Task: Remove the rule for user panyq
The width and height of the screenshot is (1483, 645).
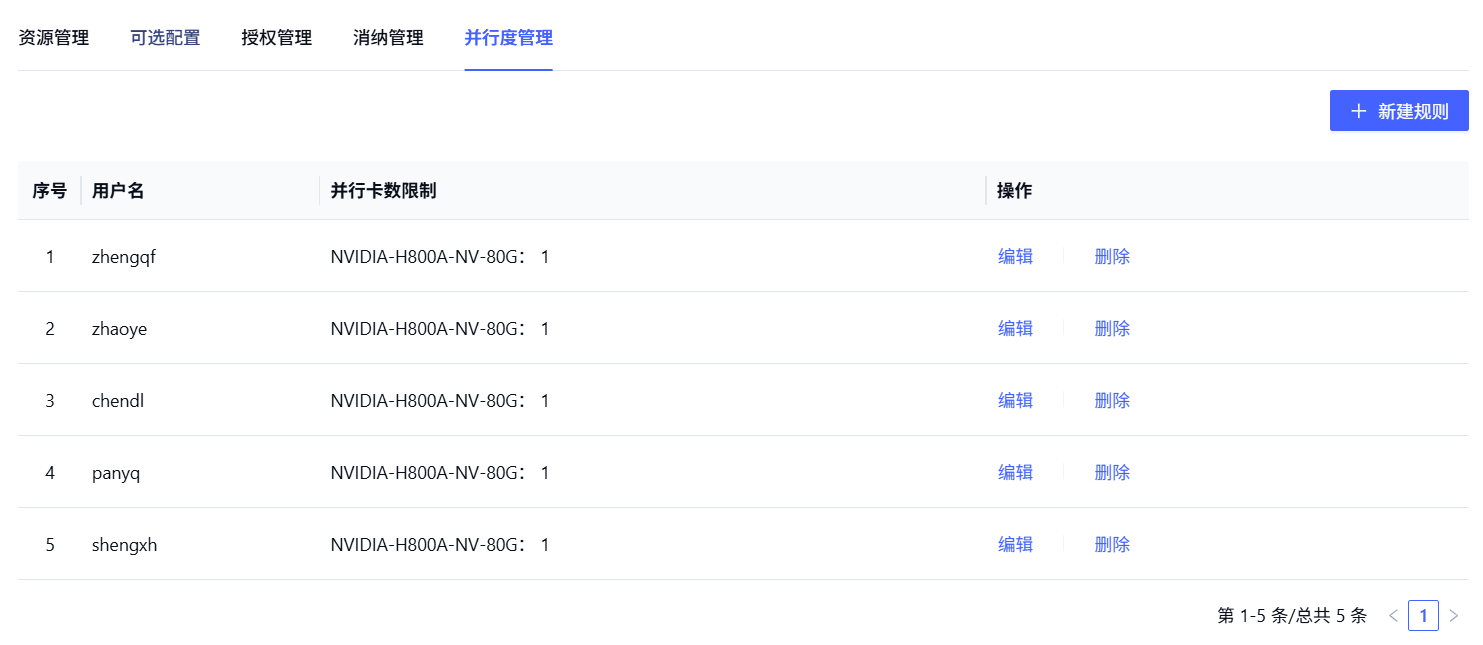Action: coord(1112,472)
